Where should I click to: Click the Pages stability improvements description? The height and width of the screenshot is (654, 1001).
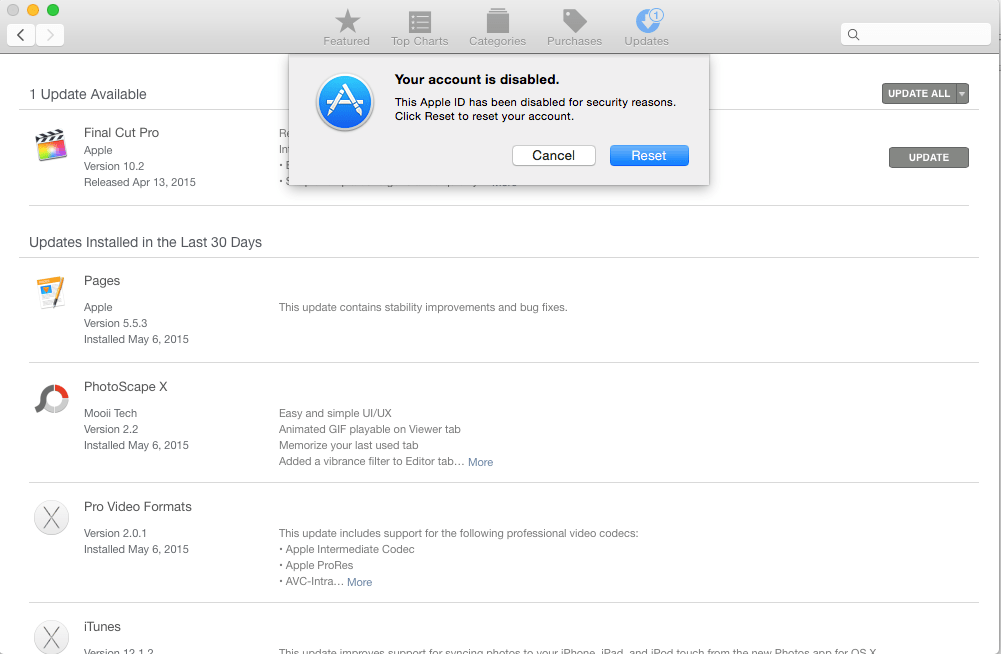click(x=423, y=307)
